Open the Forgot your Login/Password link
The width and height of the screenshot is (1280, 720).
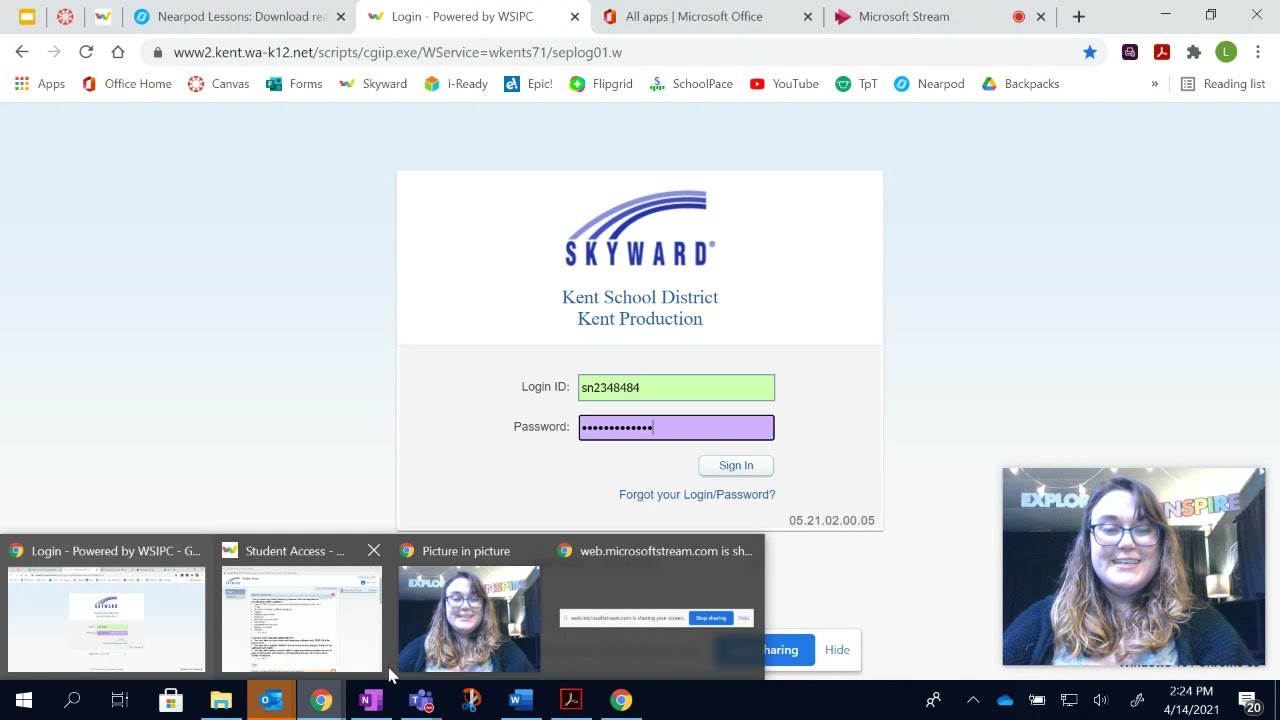click(697, 495)
